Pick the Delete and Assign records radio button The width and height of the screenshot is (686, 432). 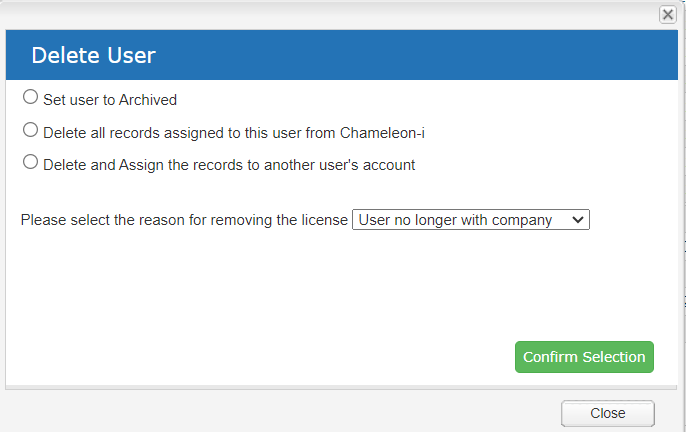30,162
